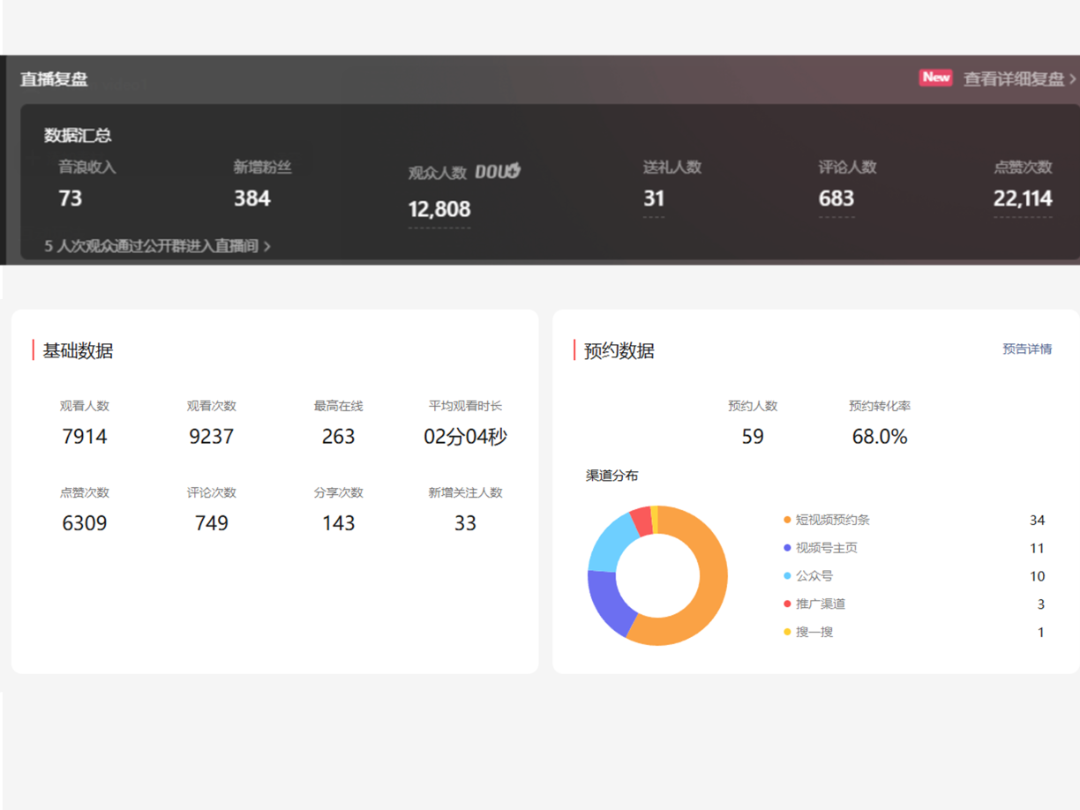Click the 12,808 audience count value
The height and width of the screenshot is (810, 1080).
pos(439,209)
